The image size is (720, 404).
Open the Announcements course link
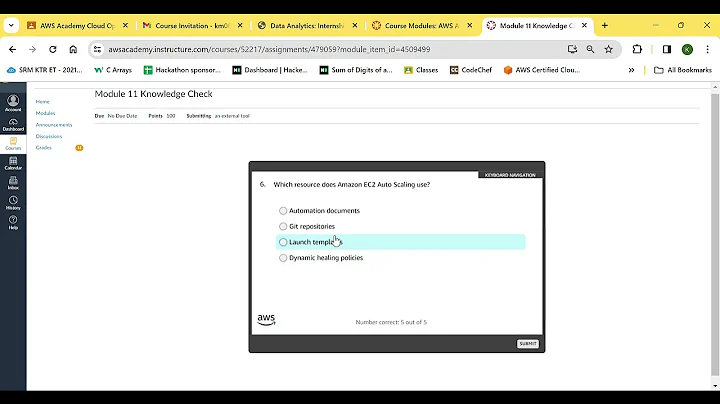54,125
